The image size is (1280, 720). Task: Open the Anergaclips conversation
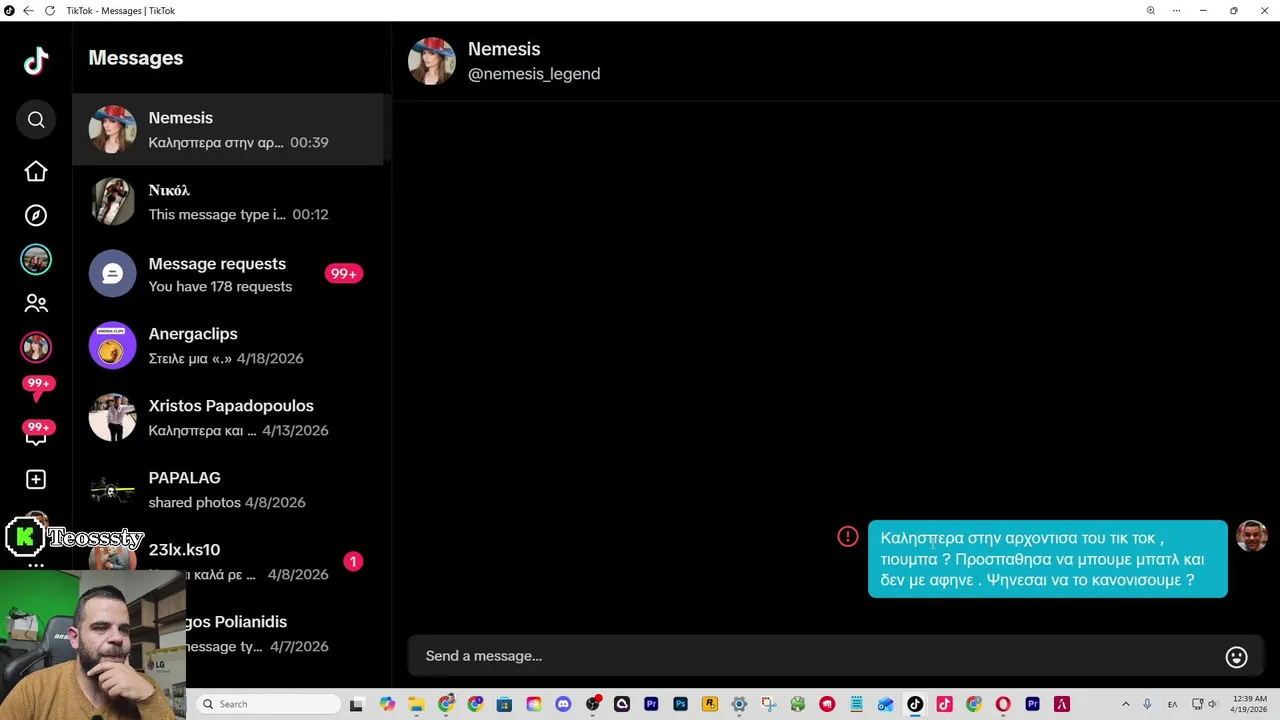(228, 346)
